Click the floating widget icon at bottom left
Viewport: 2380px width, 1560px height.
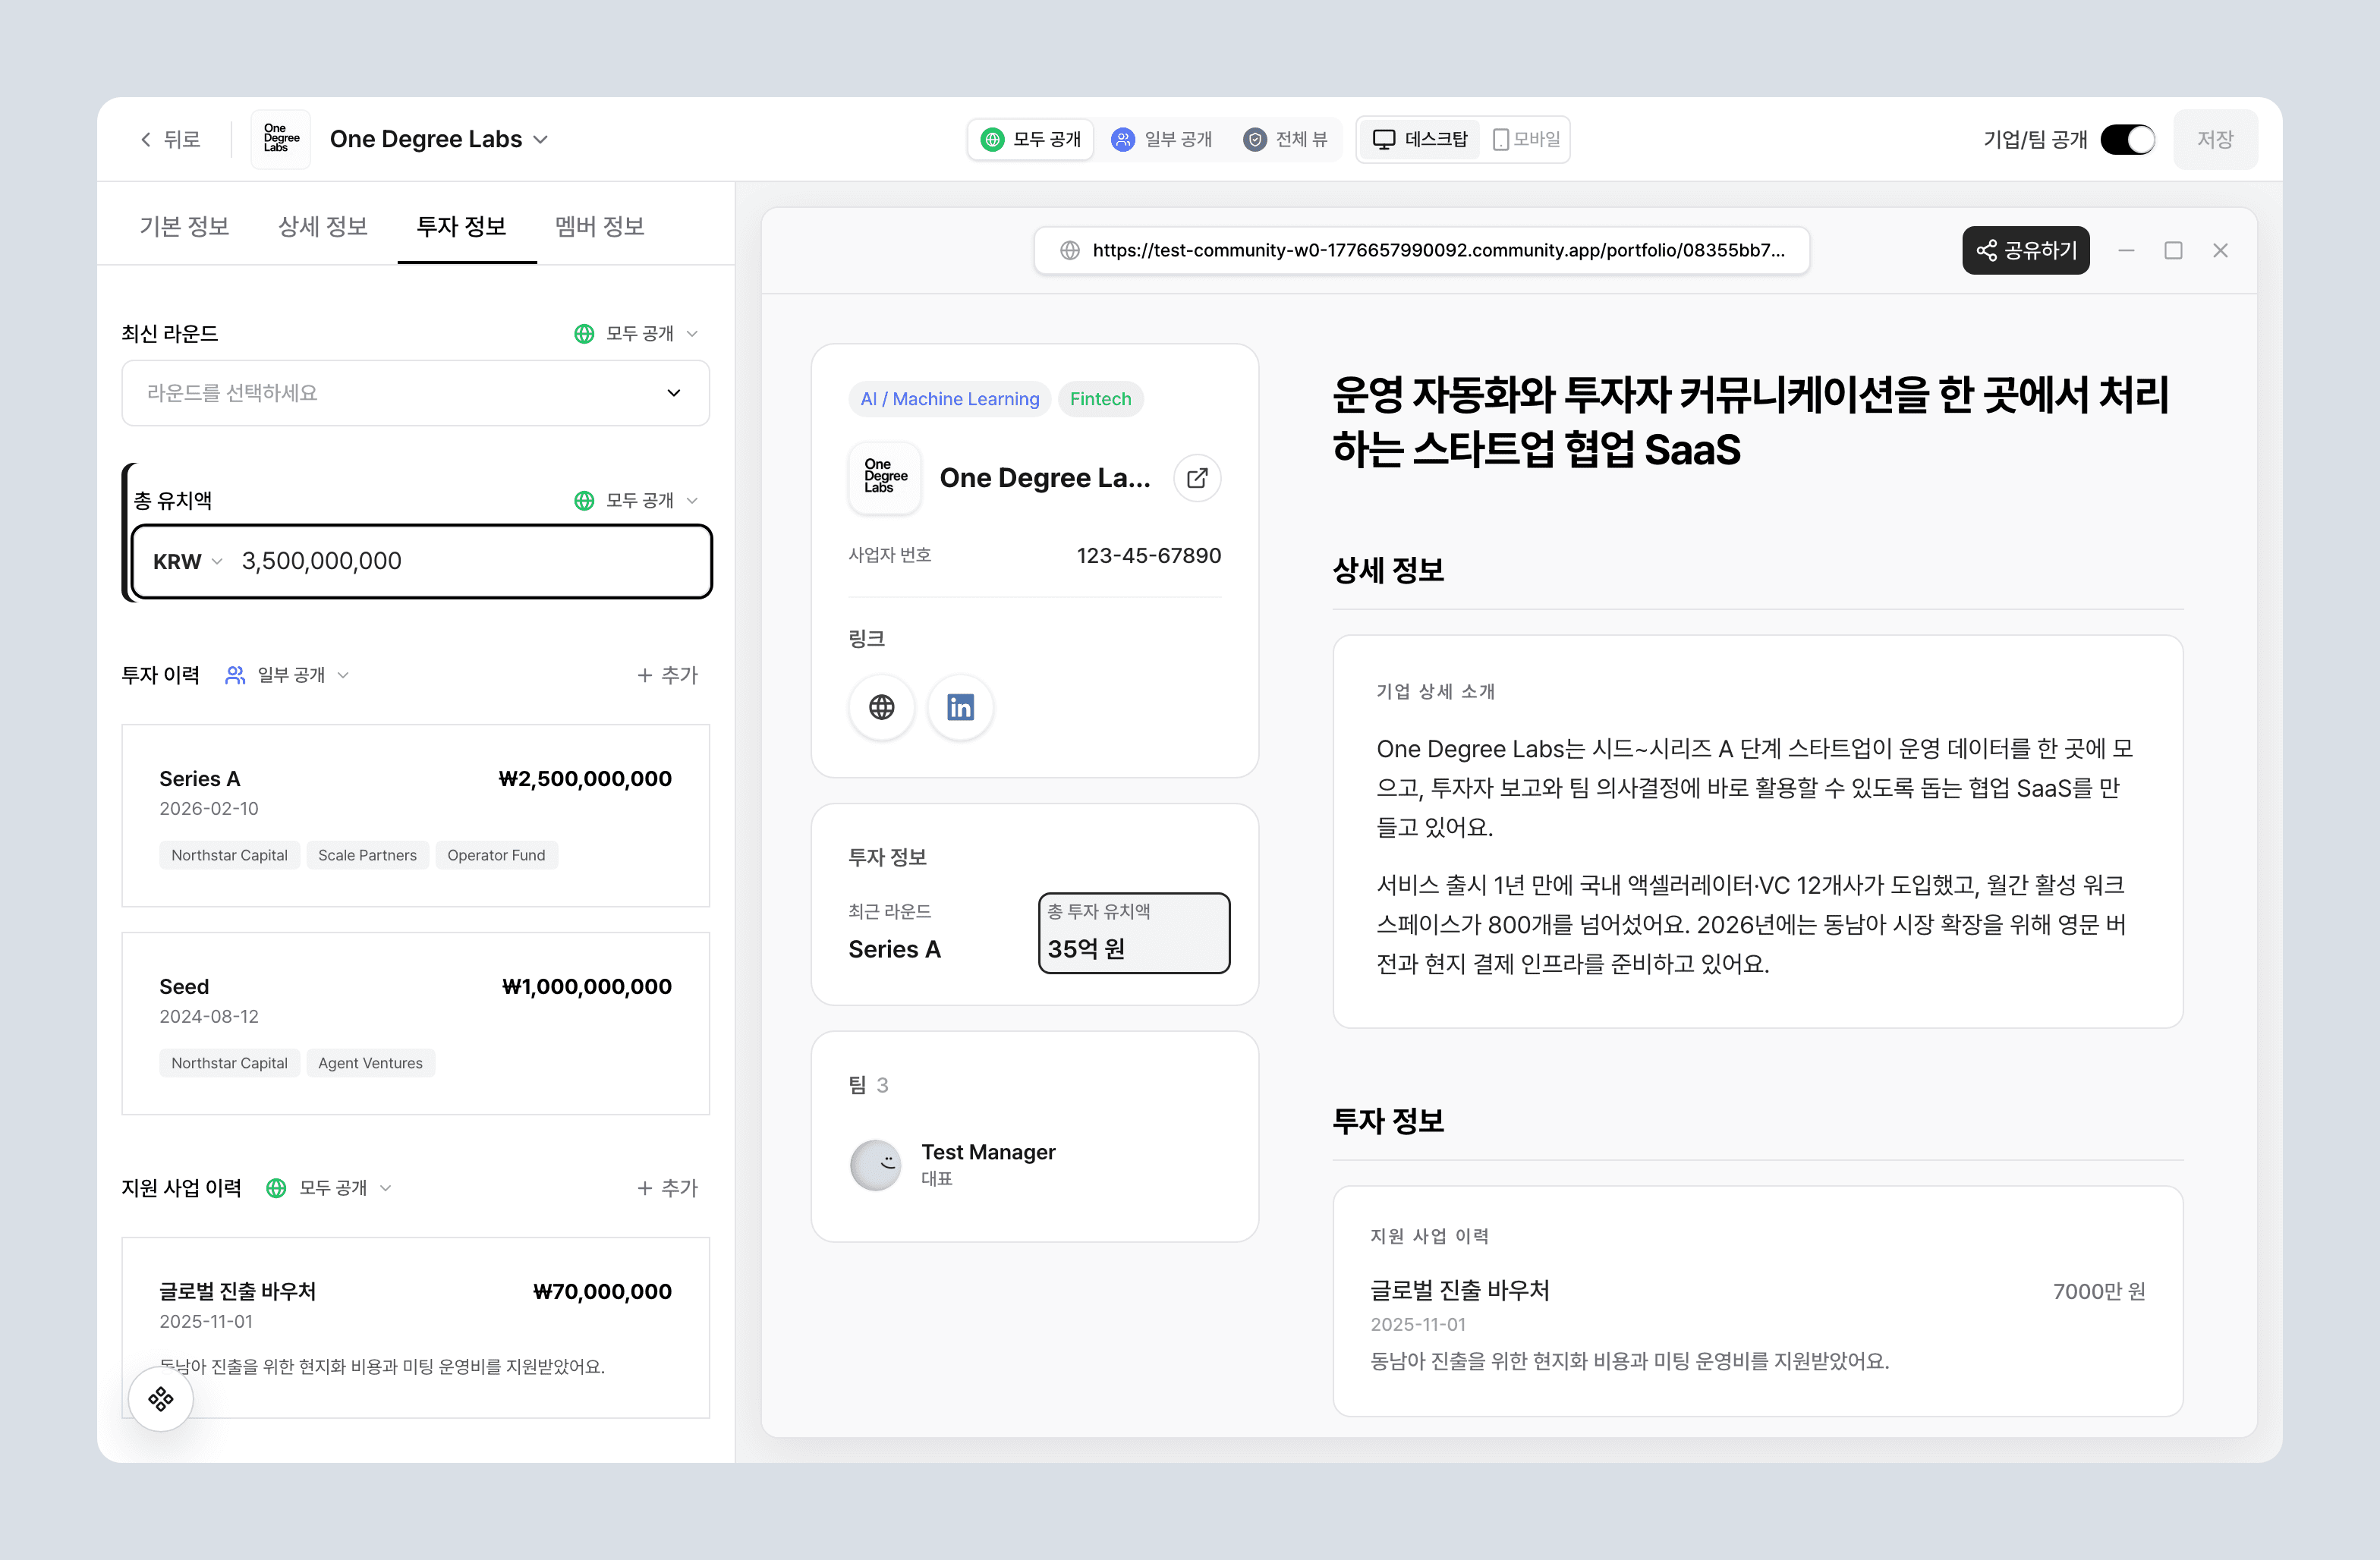(160, 1398)
